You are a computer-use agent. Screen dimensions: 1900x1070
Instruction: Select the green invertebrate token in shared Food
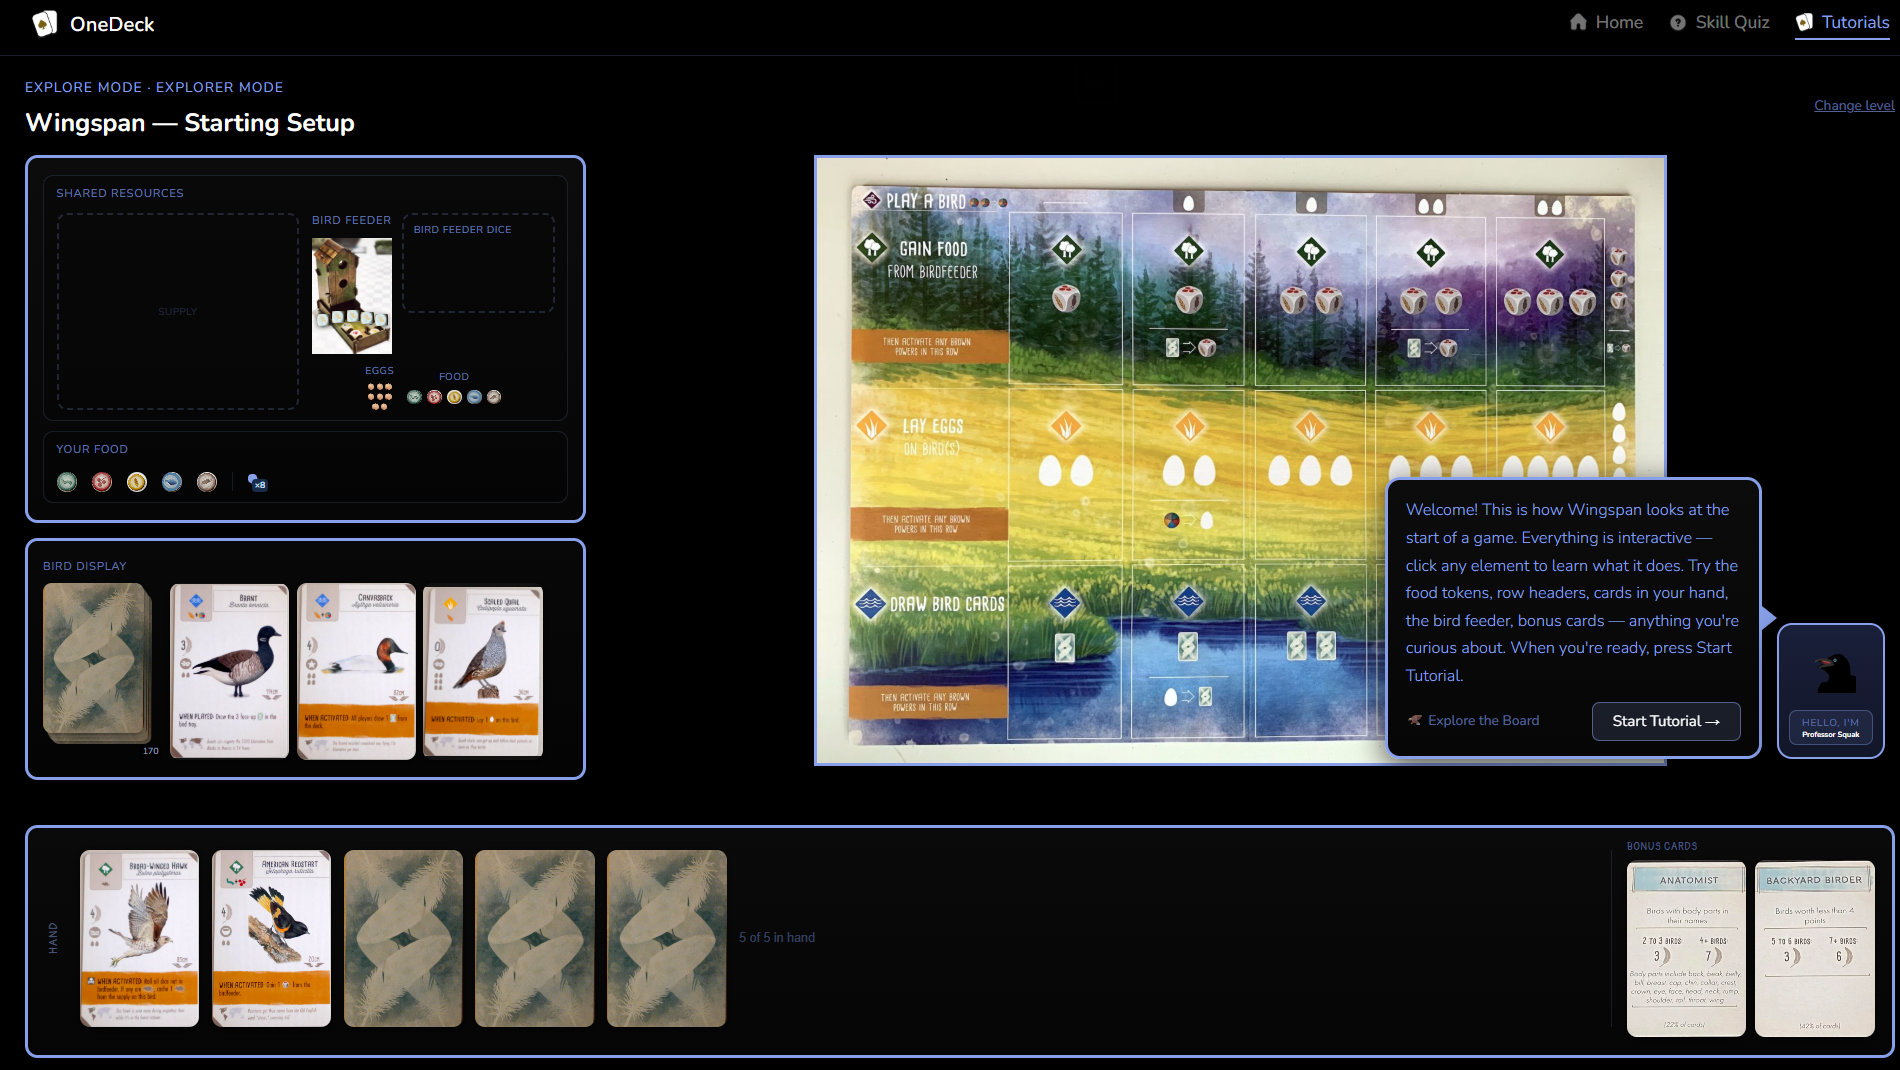click(x=414, y=397)
